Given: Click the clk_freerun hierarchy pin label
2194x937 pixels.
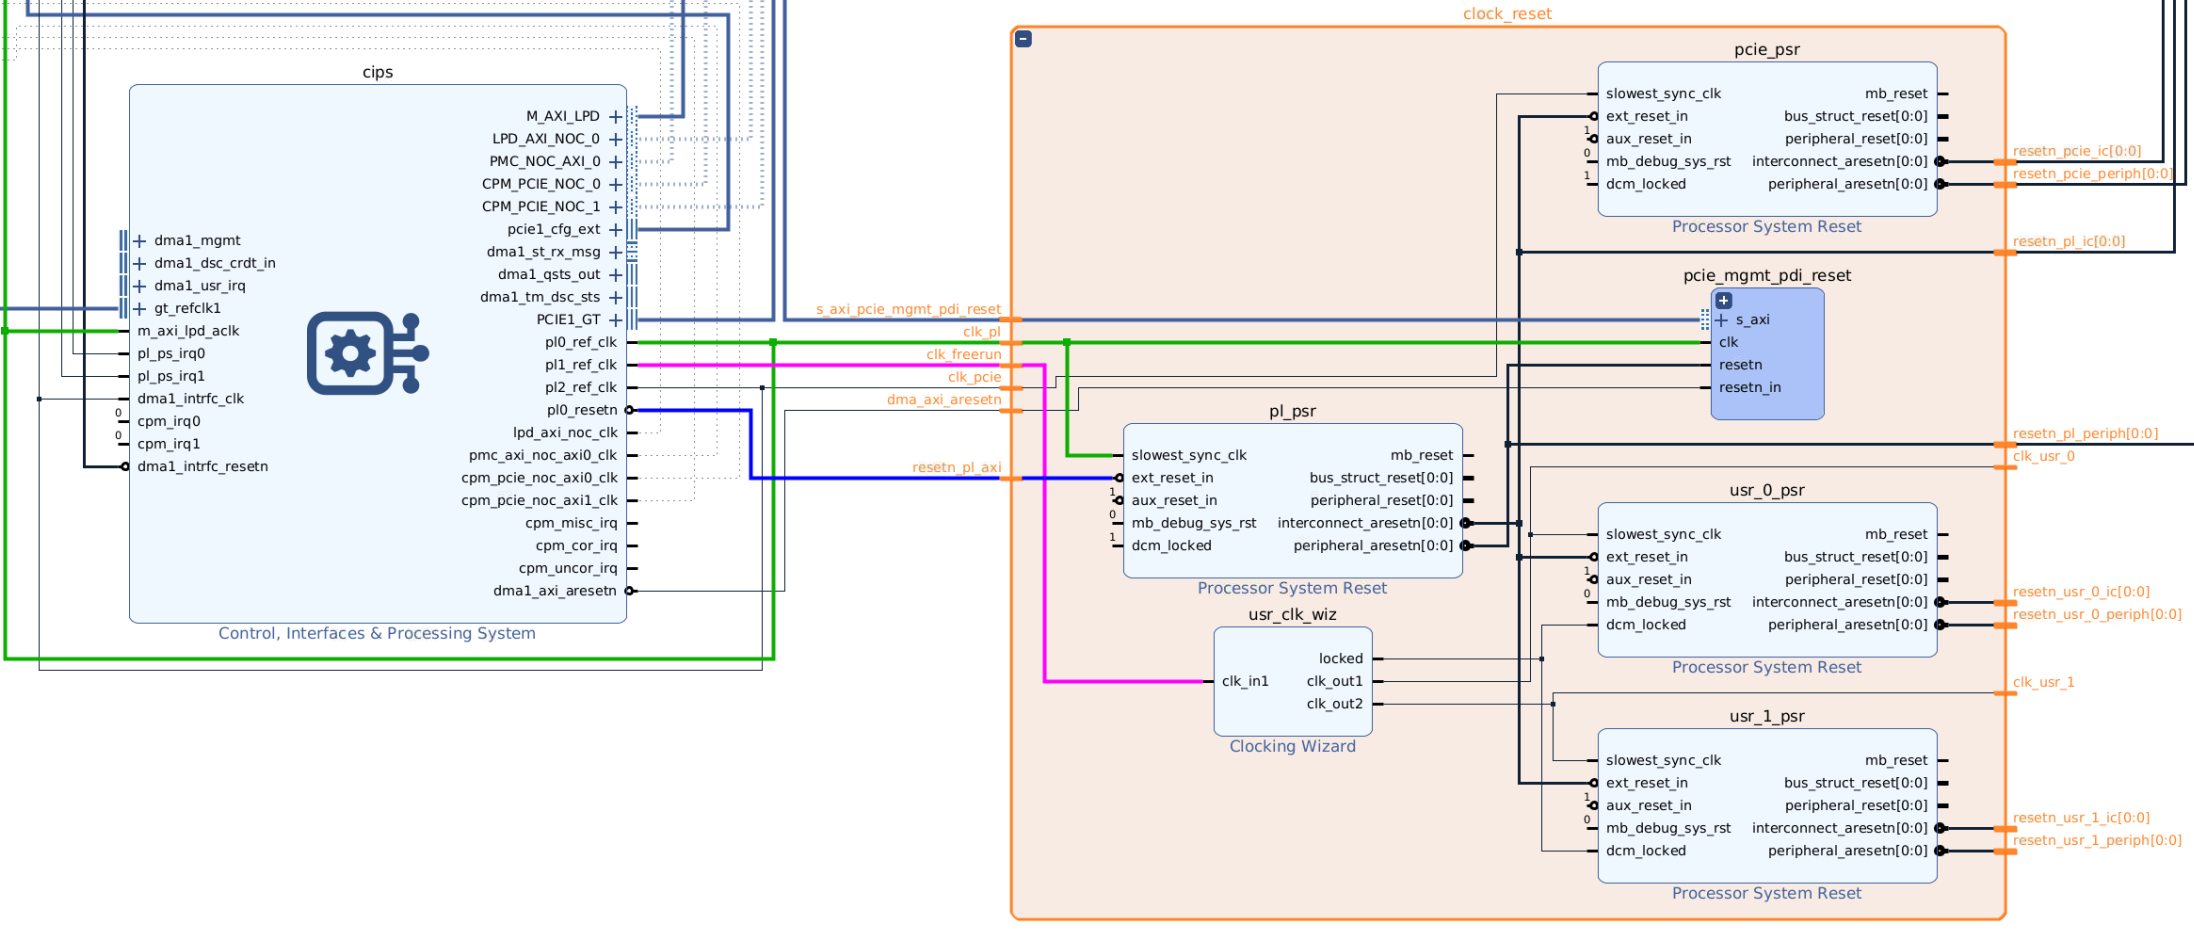Looking at the screenshot, I should pos(963,354).
